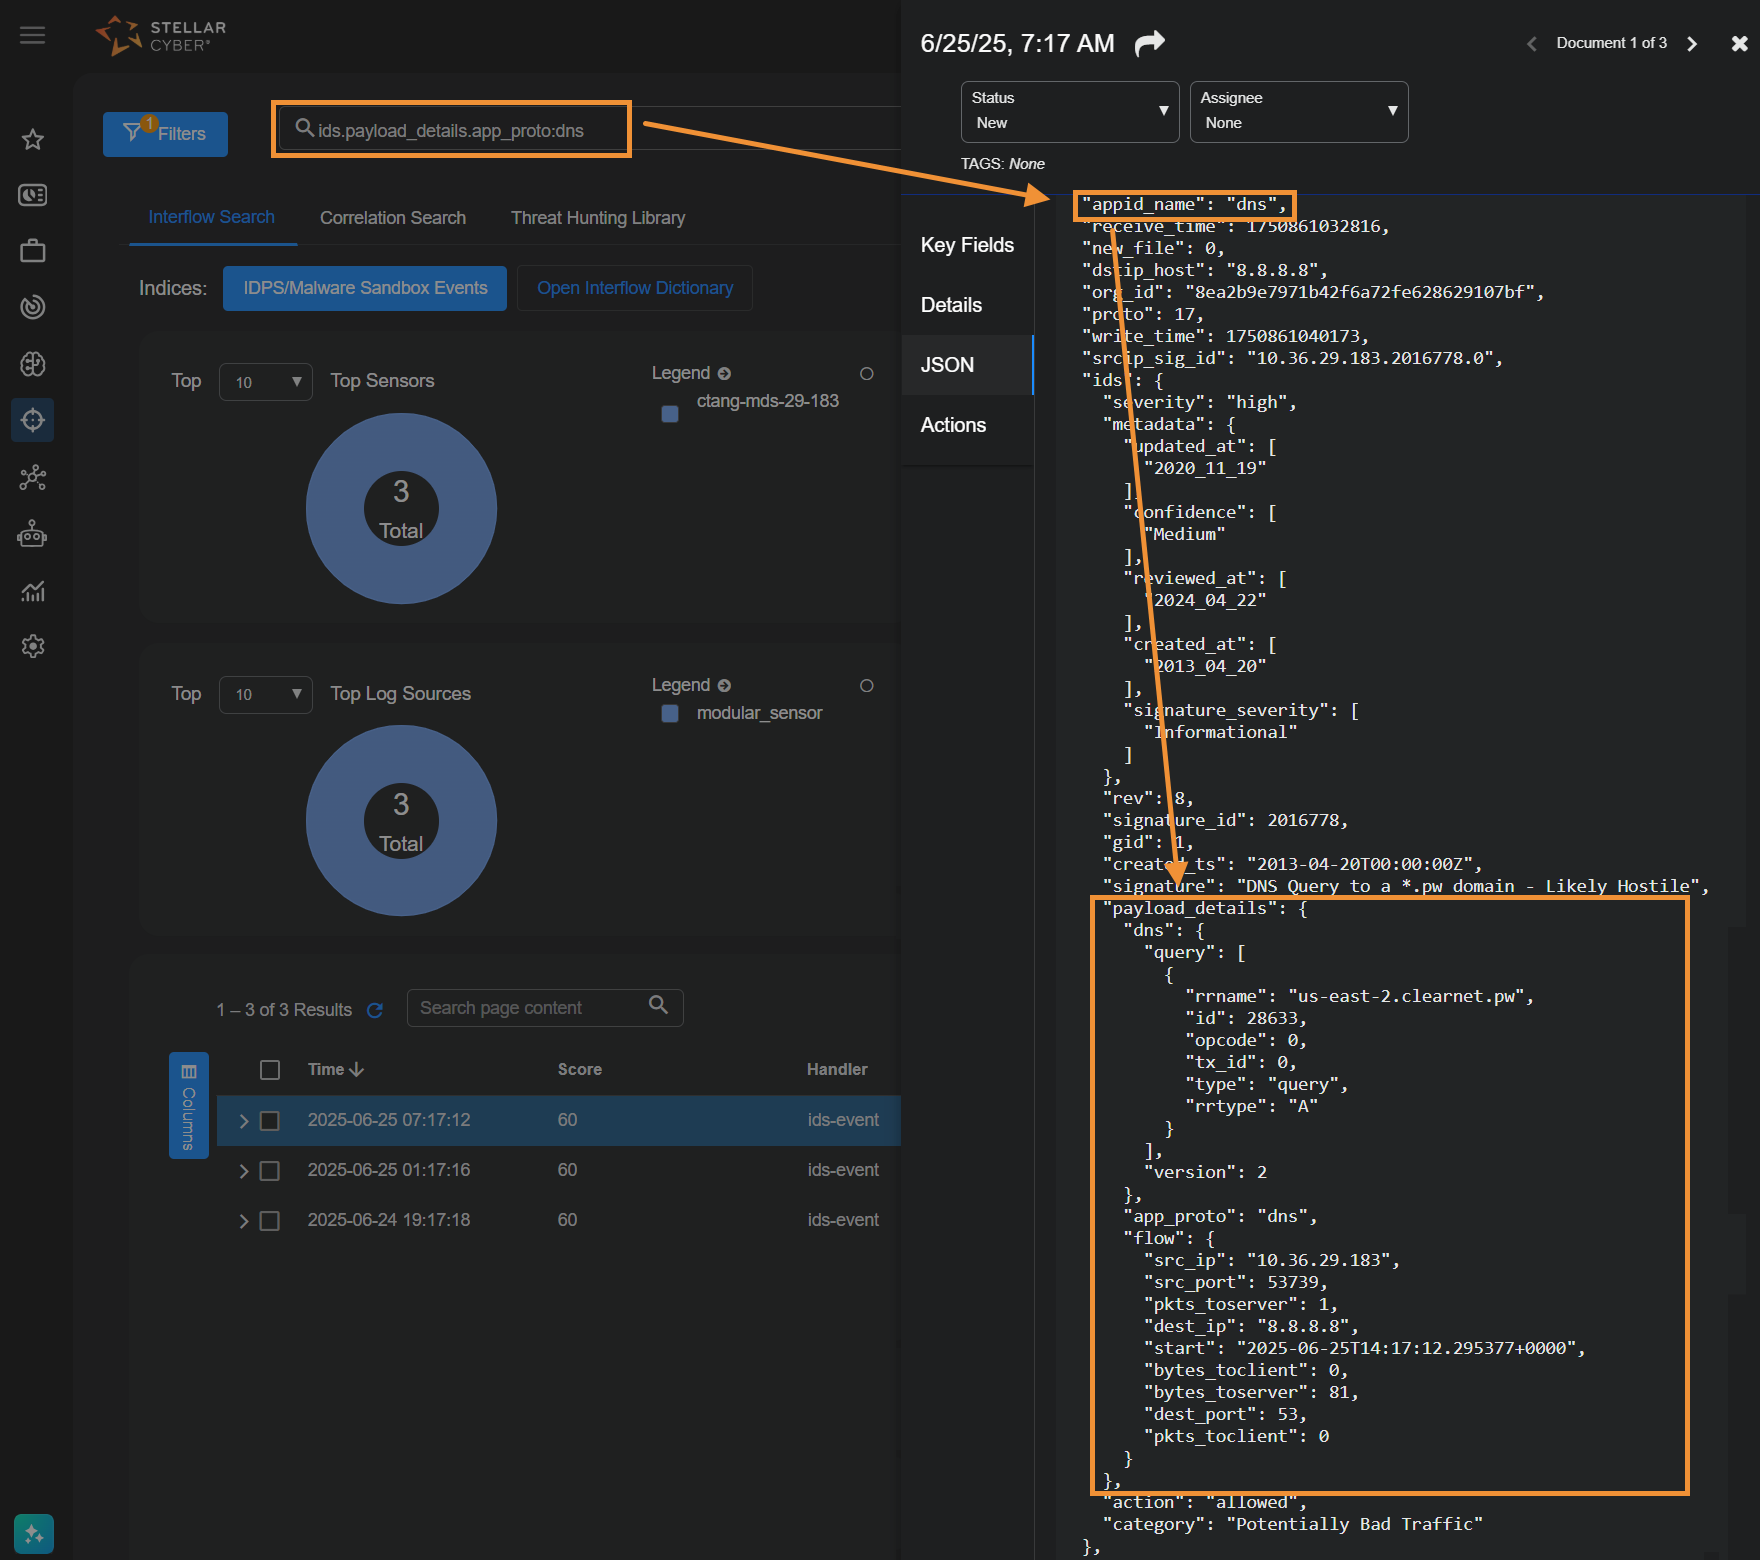Select the Key Fields tab

[967, 245]
